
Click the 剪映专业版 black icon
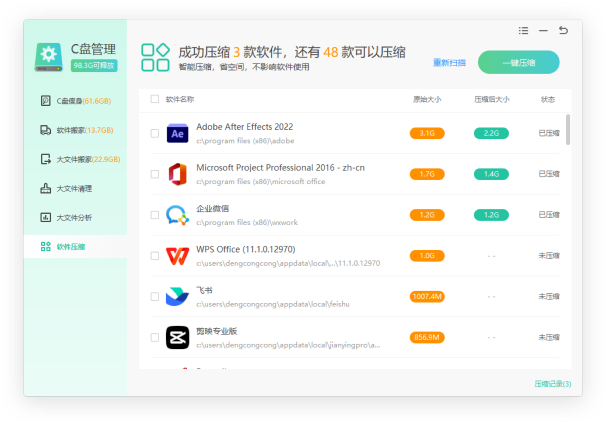[177, 337]
